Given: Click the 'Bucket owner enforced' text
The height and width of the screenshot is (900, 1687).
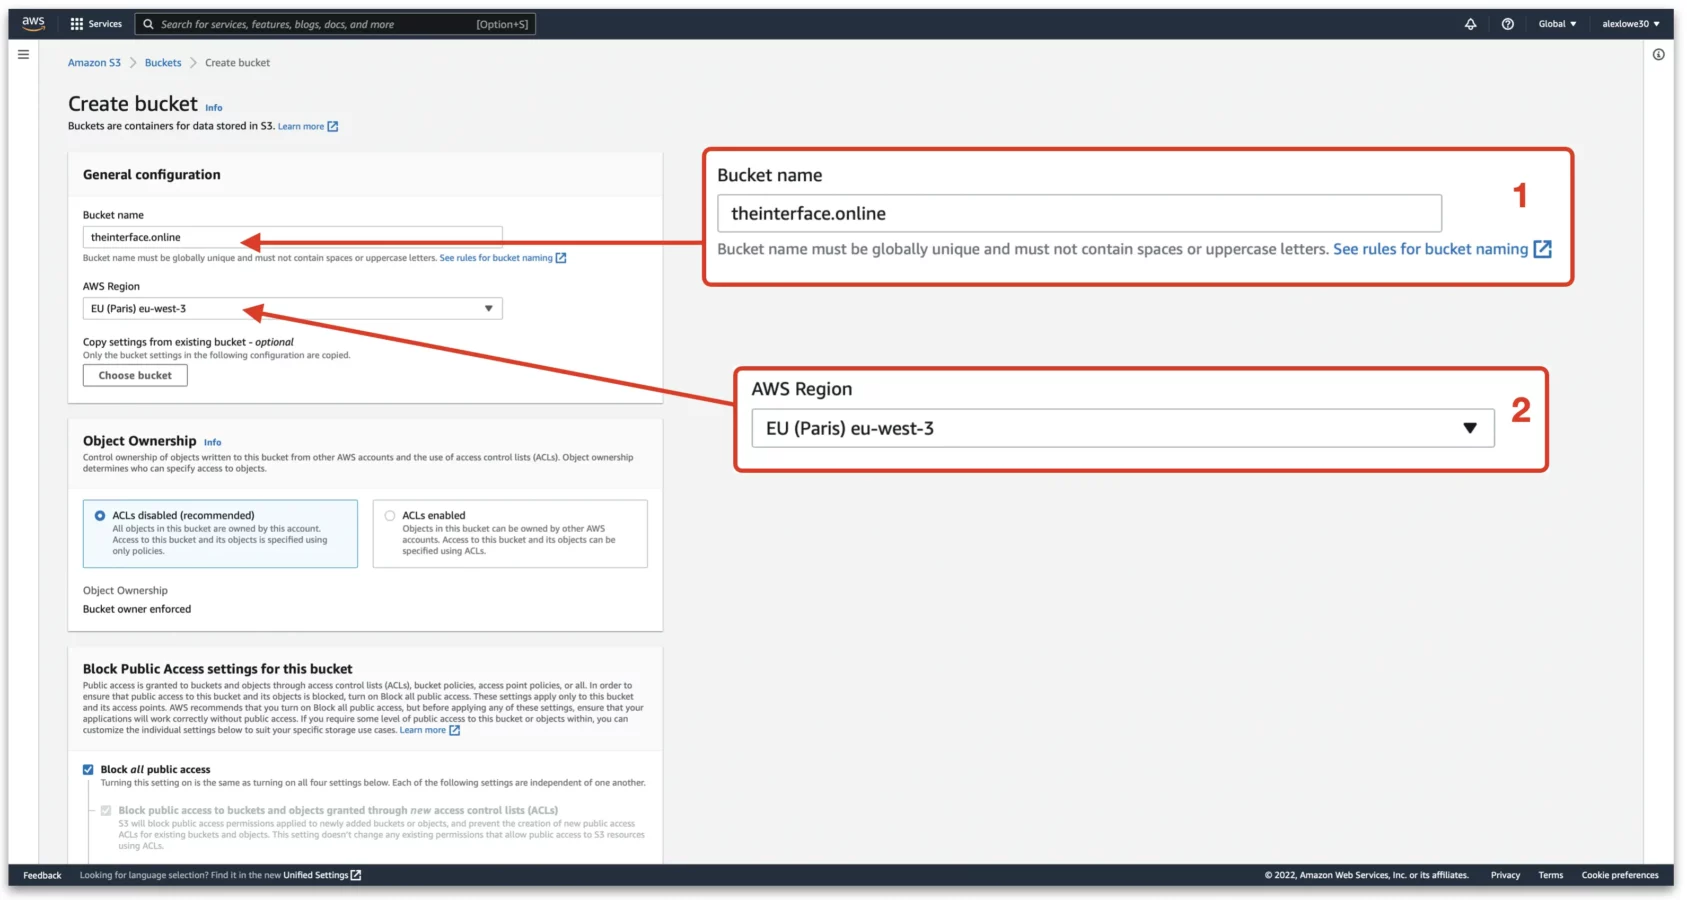Looking at the screenshot, I should point(137,609).
